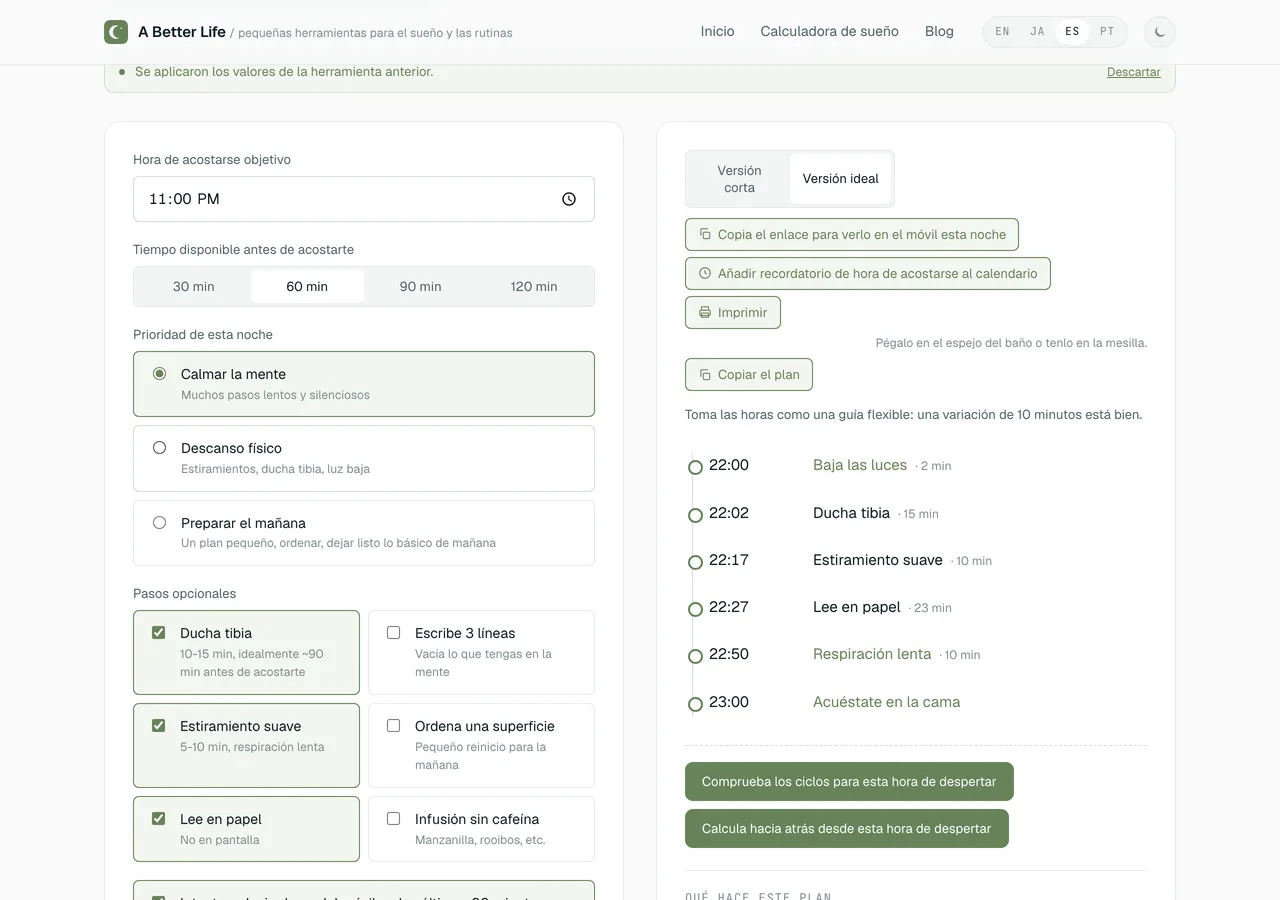1280x900 pixels.
Task: Switch to 'Versión corta' tab
Action: (740, 179)
